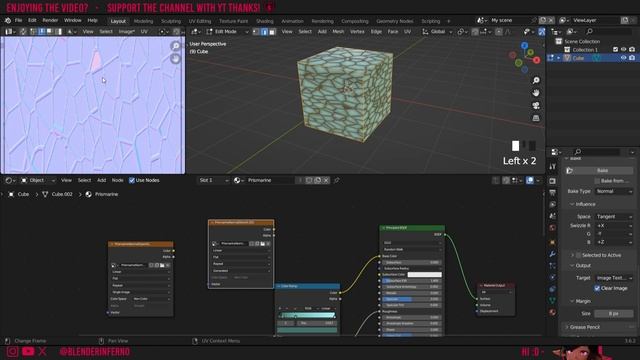Image resolution: width=640 pixels, height=360 pixels.
Task: Toggle Collection 1 exclude checkbox in outliner
Action: coord(616,49)
